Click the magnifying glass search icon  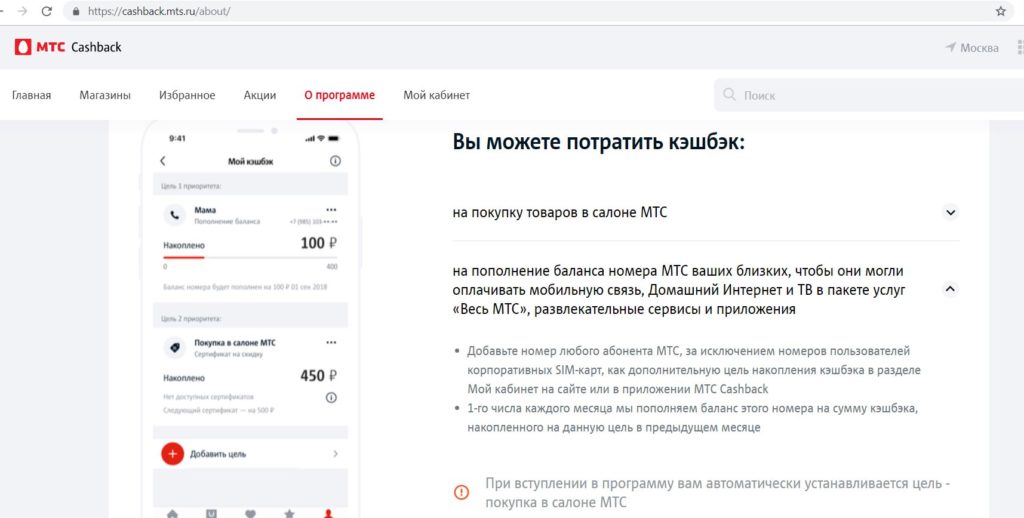tap(729, 95)
